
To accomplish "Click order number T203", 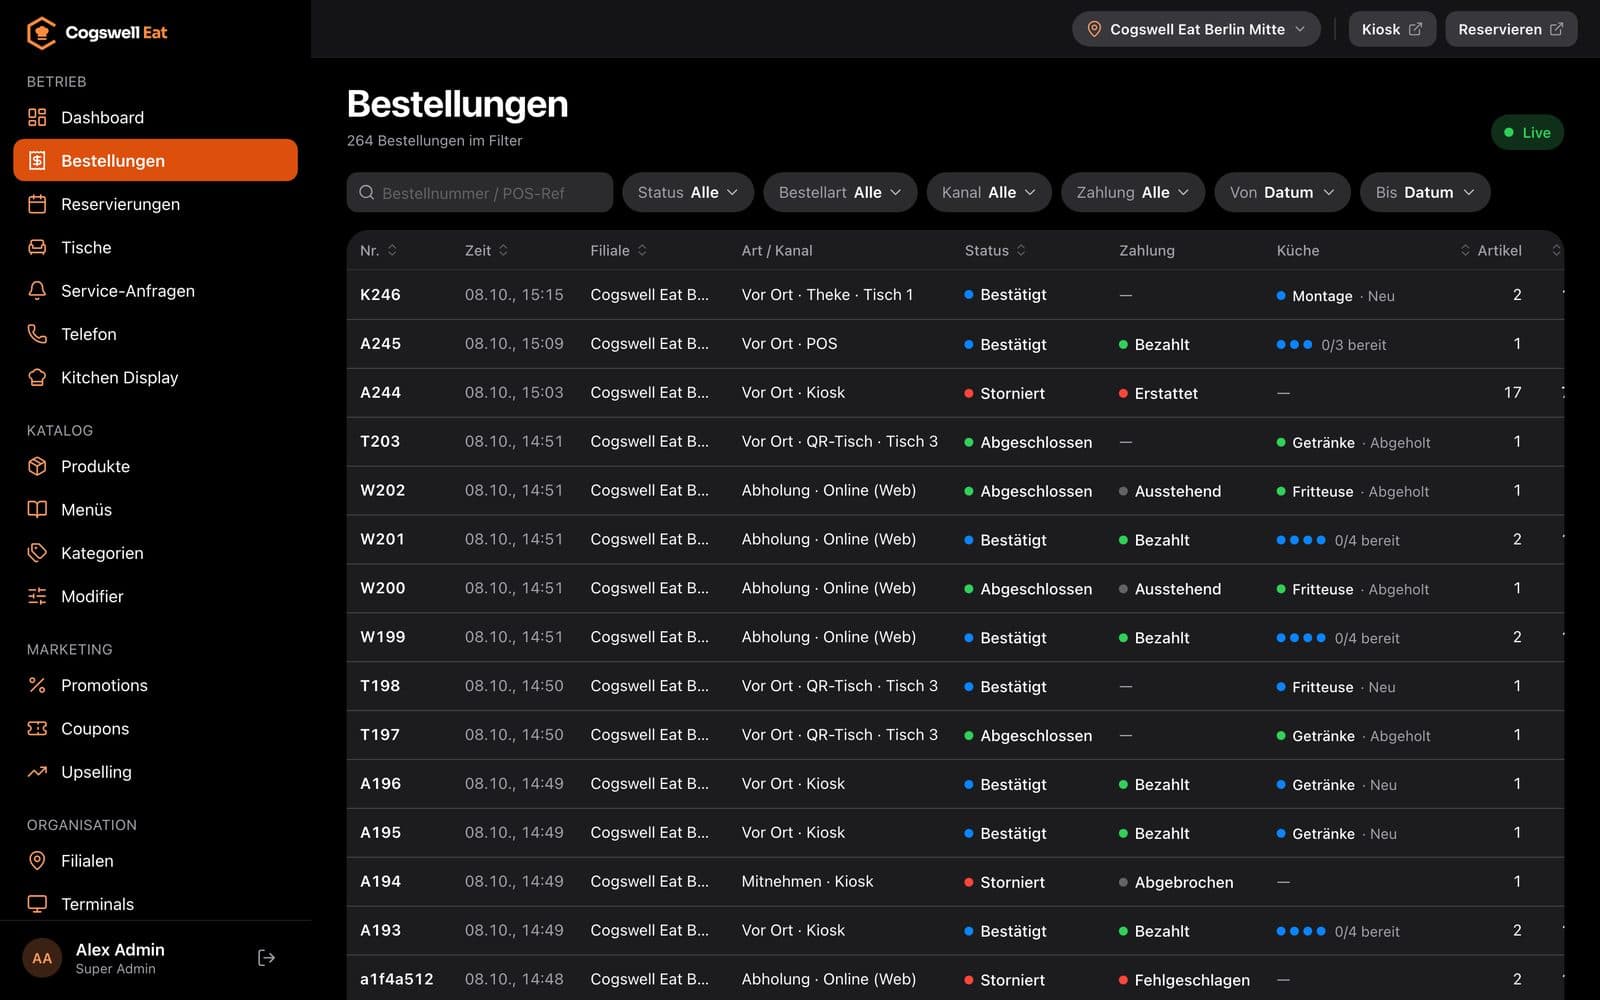I will pos(380,441).
